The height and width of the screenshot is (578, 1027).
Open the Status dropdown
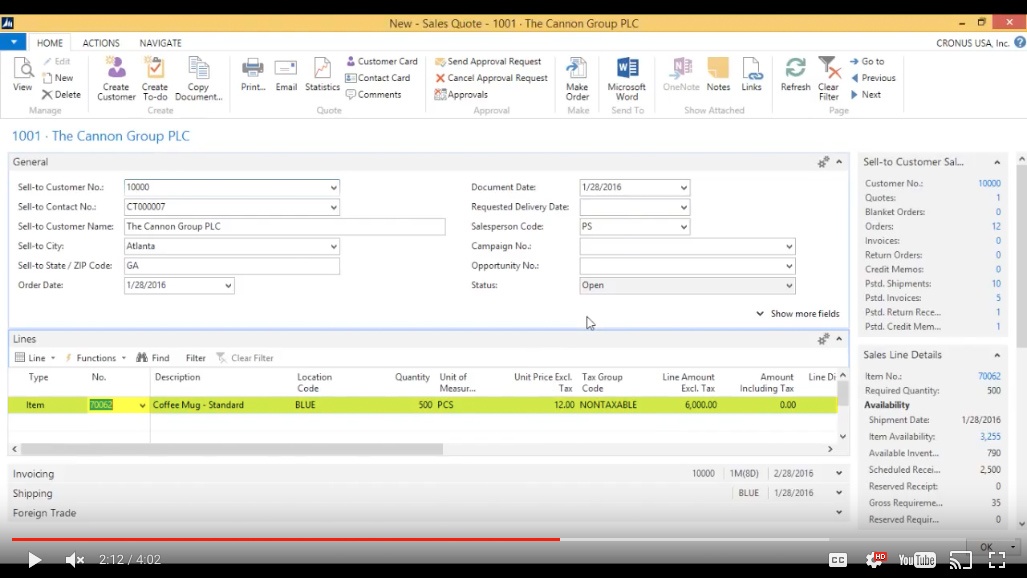pyautogui.click(x=789, y=286)
